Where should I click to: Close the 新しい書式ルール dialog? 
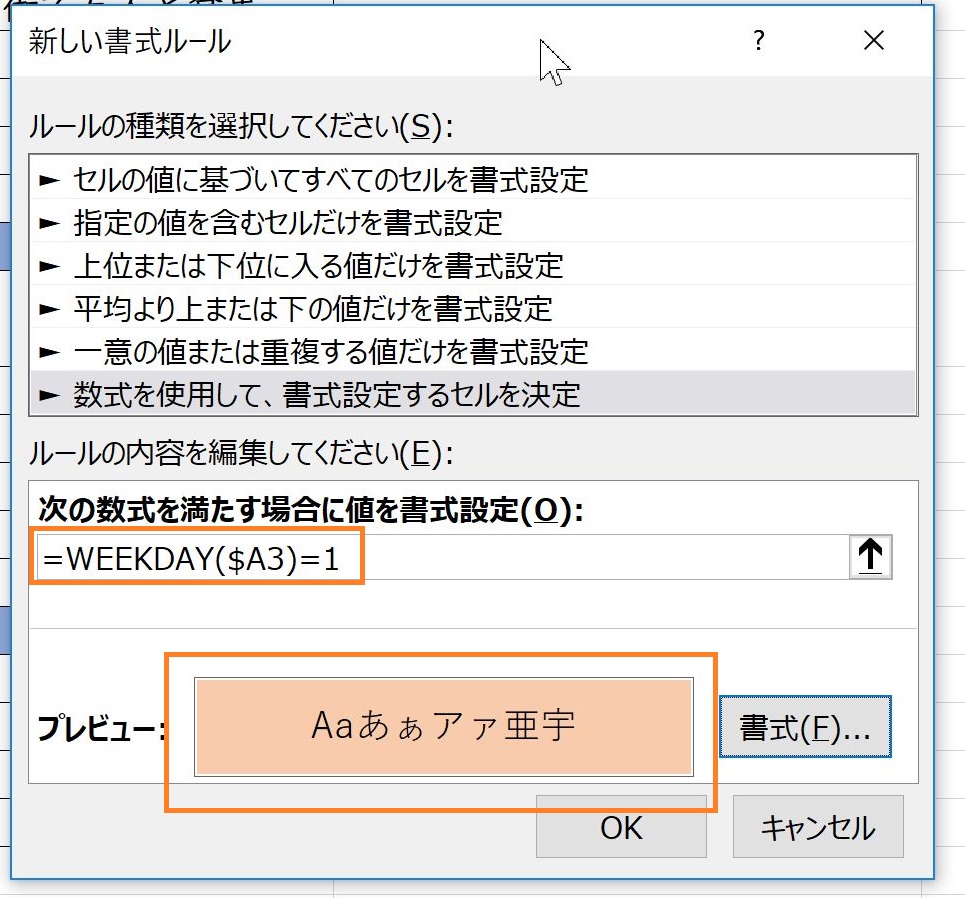(x=873, y=41)
